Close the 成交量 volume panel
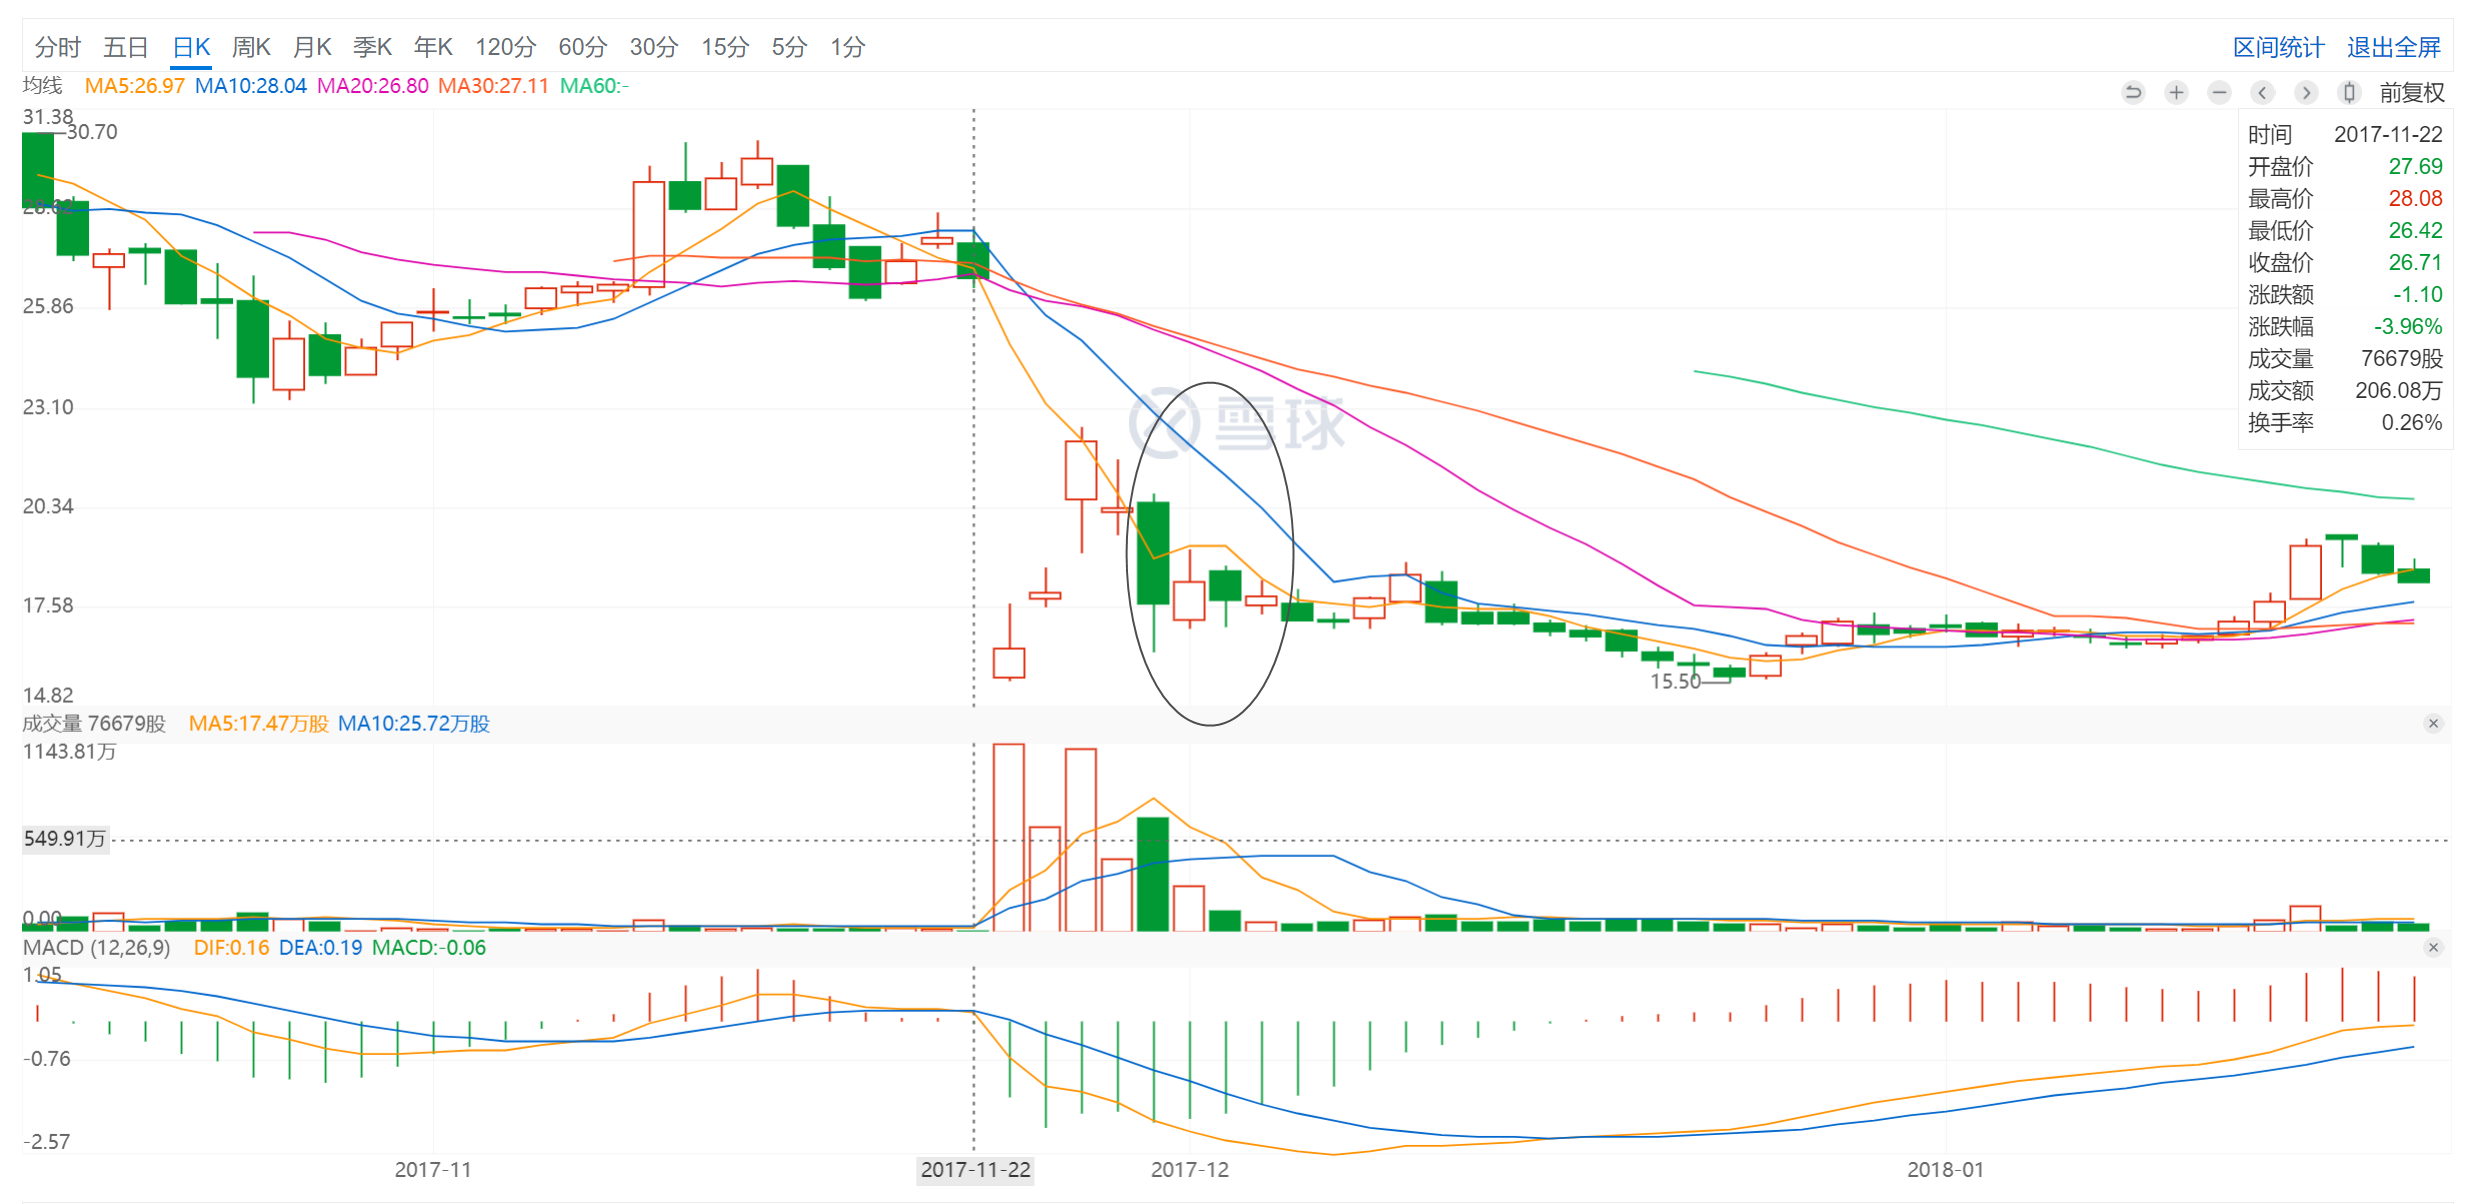 pos(2433,723)
